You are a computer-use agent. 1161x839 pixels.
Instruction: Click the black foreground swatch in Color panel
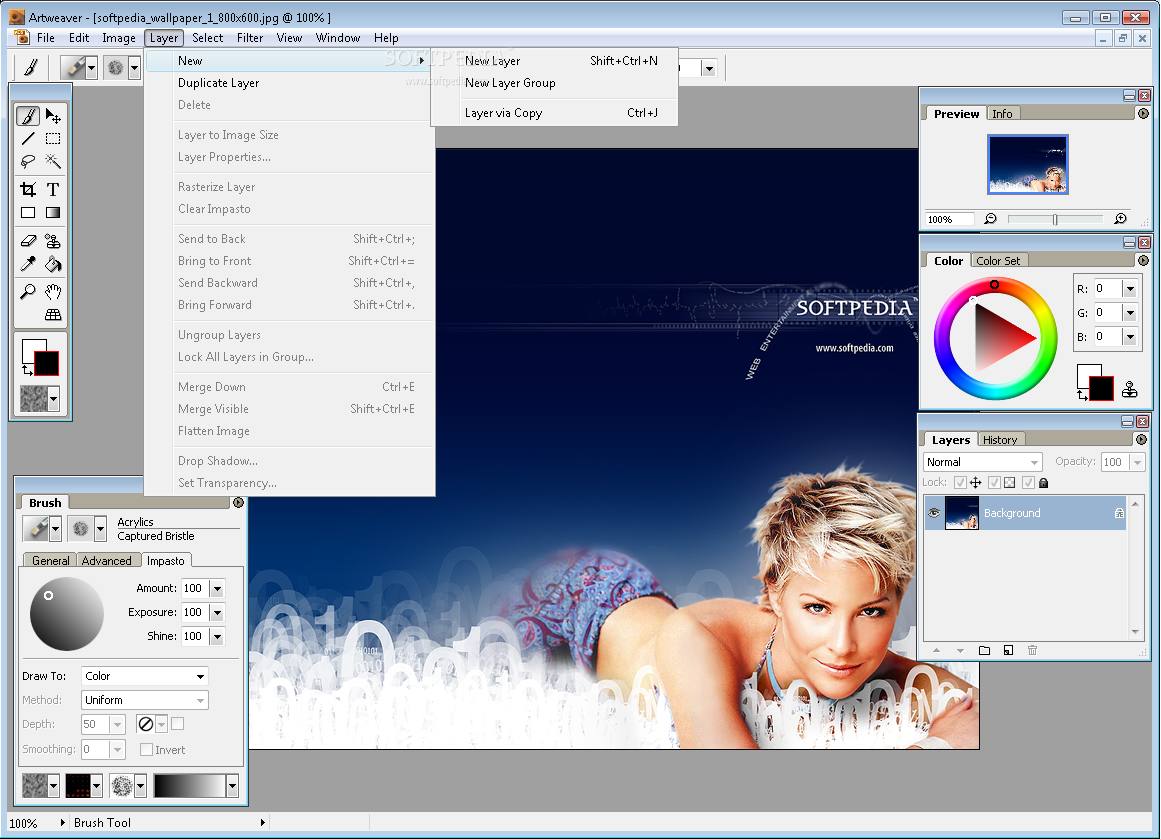pos(1102,388)
